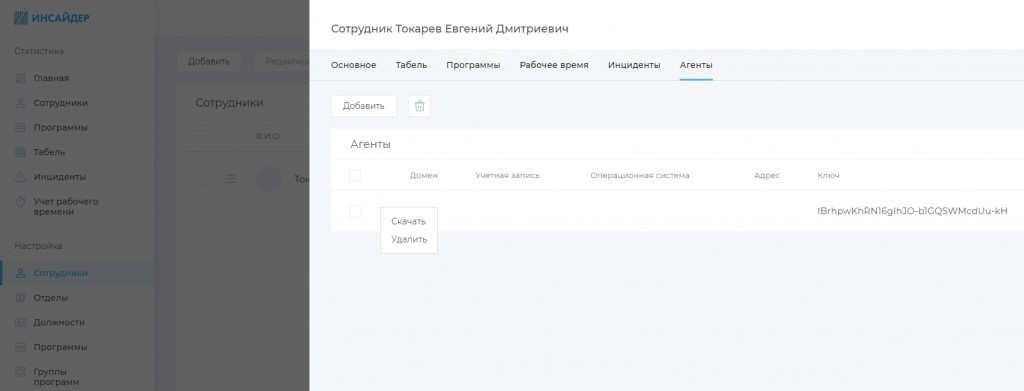The height and width of the screenshot is (391, 1024).
Task: Click the Должности icon
Action: (x=20, y=322)
